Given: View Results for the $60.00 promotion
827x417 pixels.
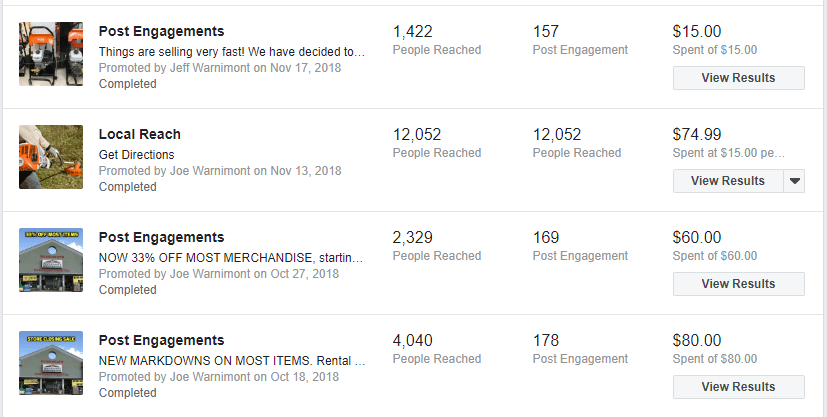Looking at the screenshot, I should pyautogui.click(x=738, y=284).
